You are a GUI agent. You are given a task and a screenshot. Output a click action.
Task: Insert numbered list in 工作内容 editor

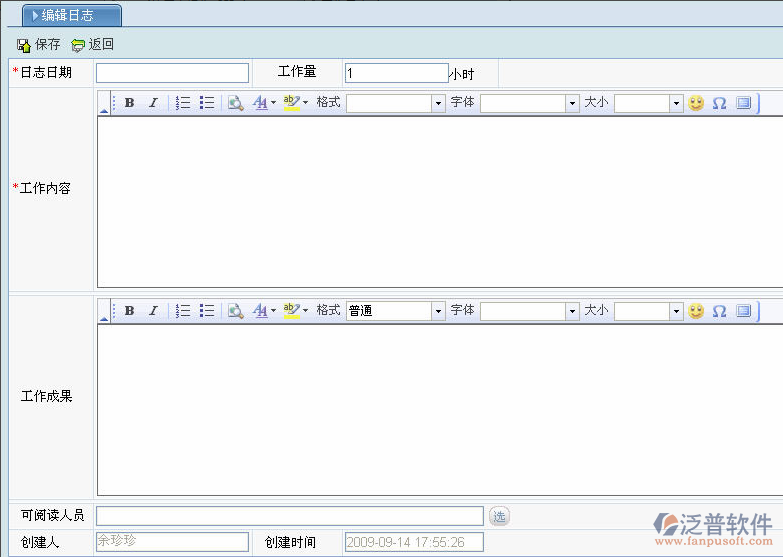coord(183,103)
